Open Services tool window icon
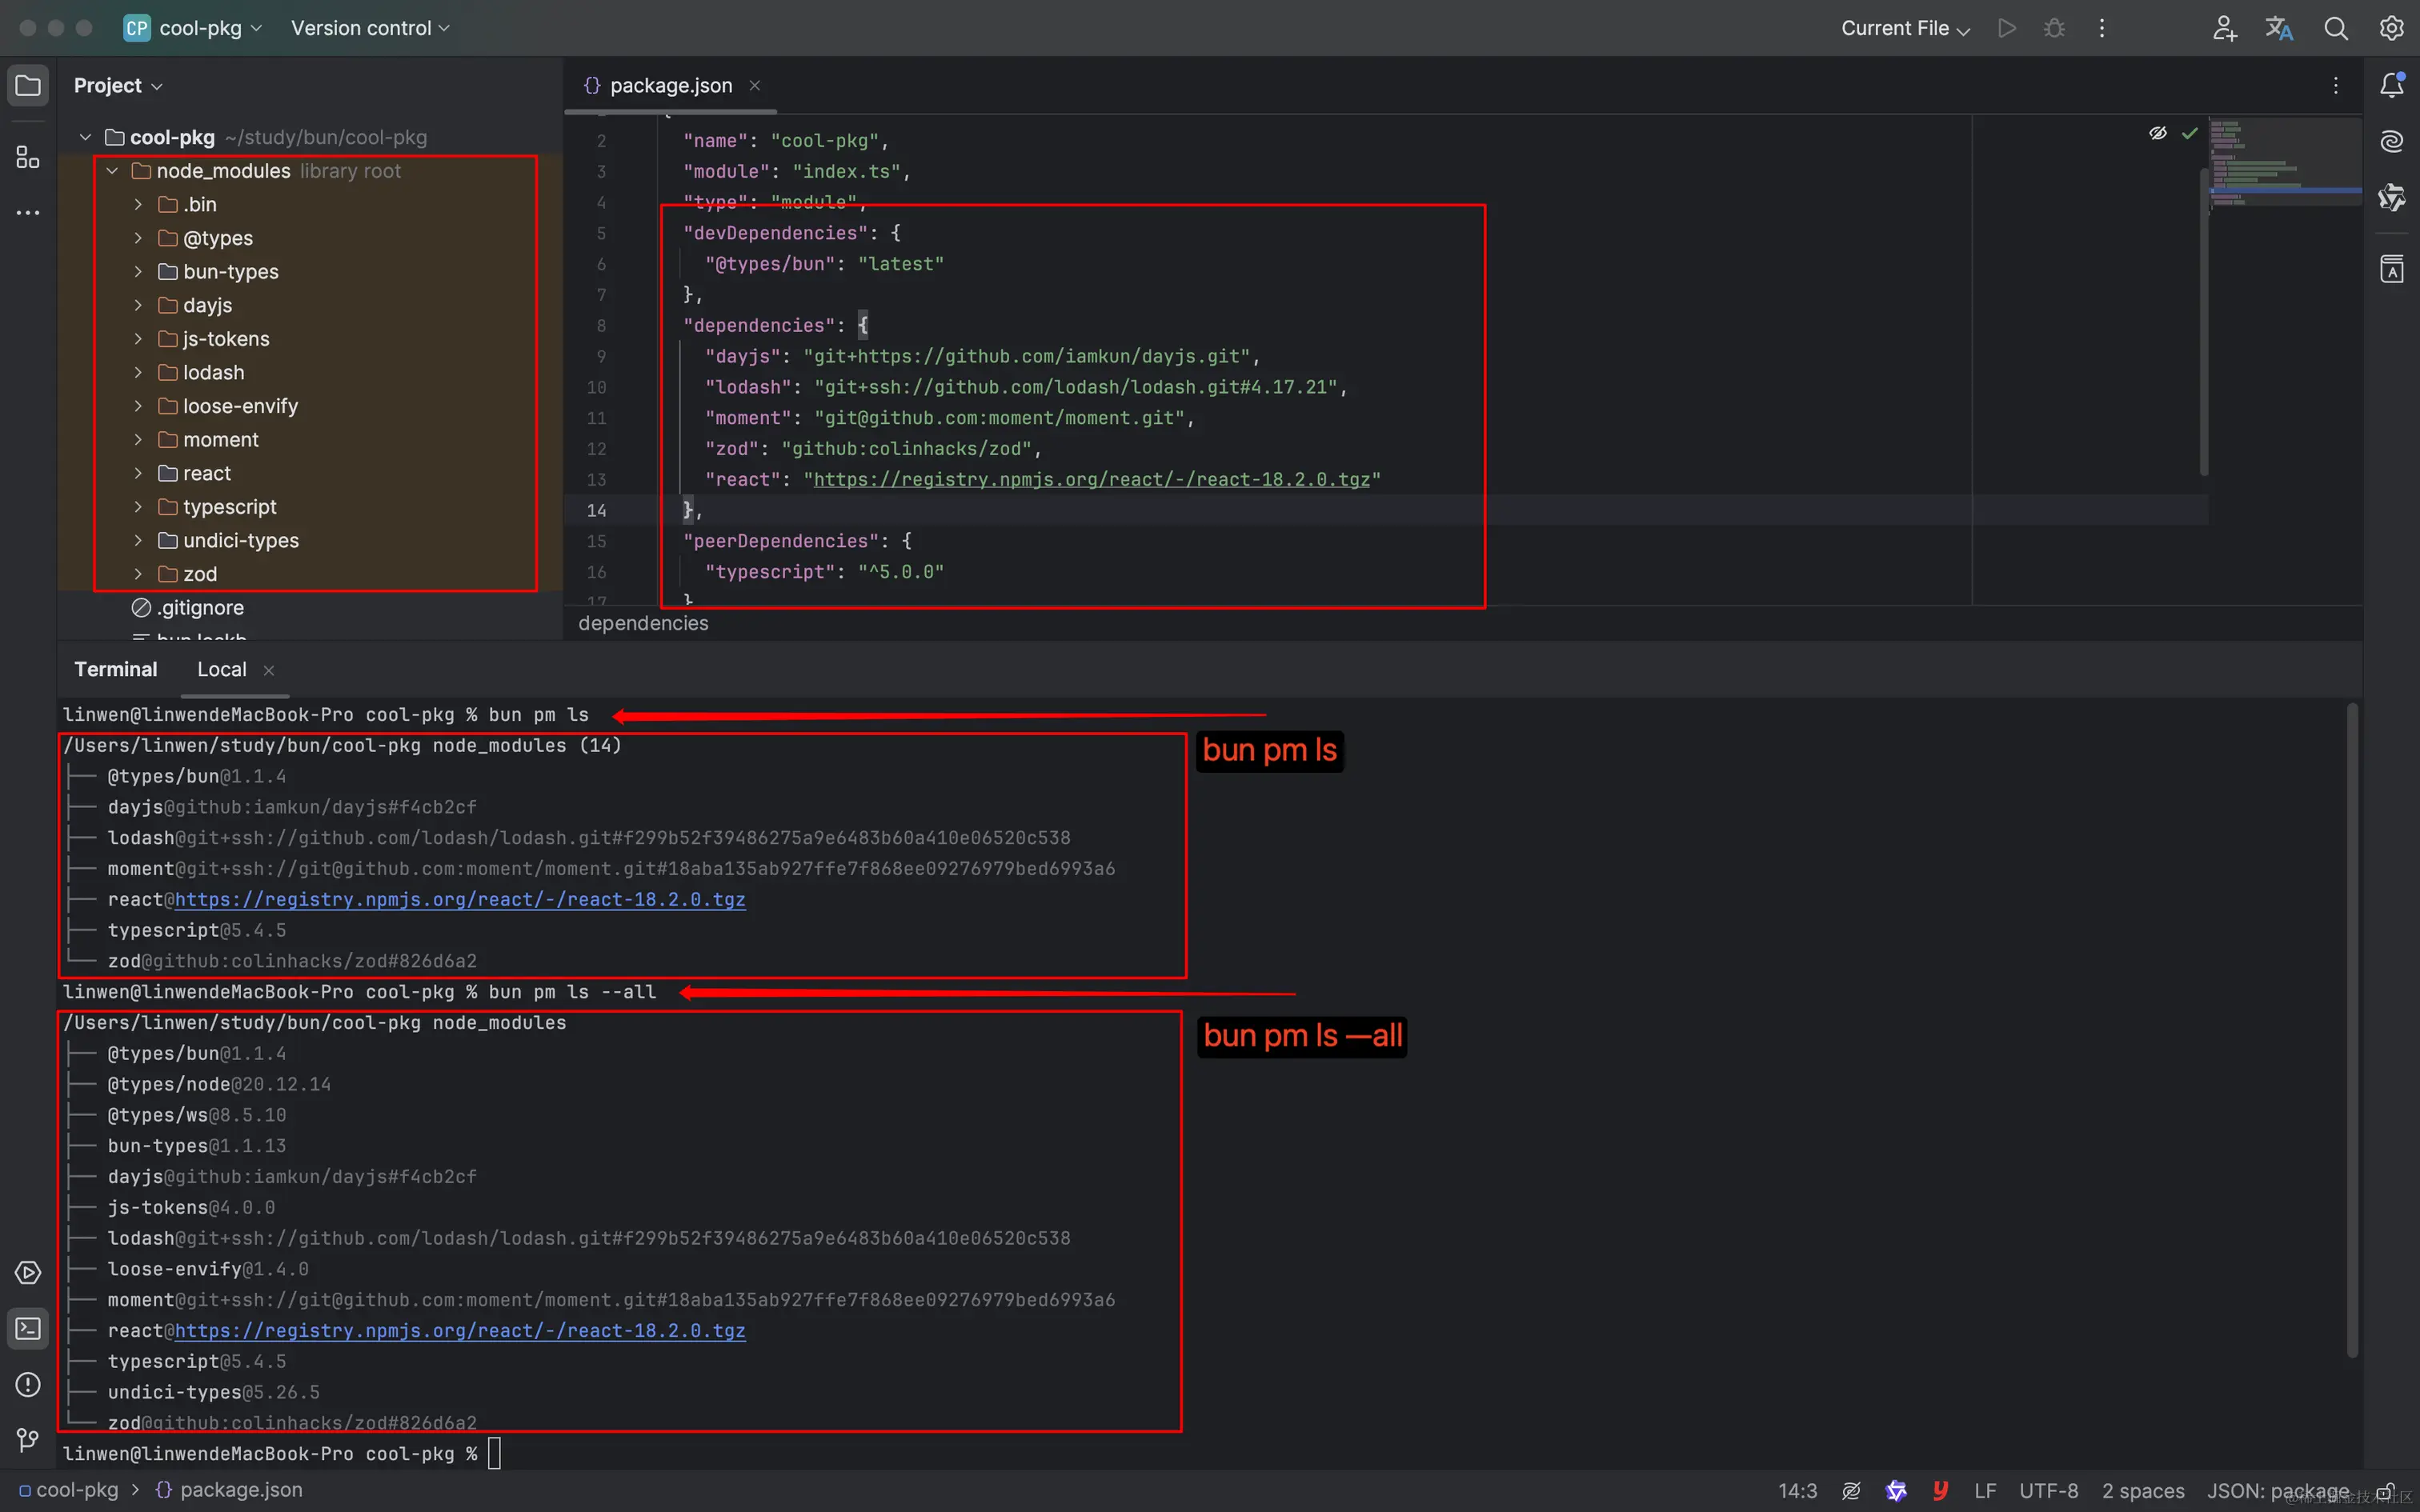 [28, 1272]
